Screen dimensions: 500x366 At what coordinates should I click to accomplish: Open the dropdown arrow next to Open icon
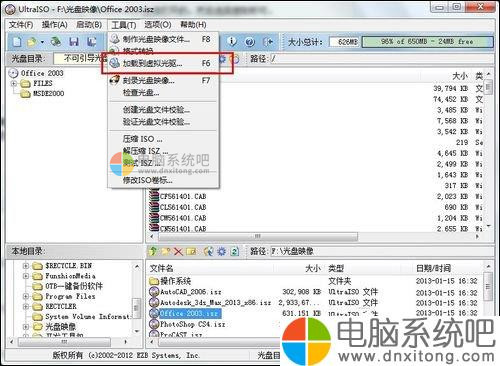pos(42,42)
